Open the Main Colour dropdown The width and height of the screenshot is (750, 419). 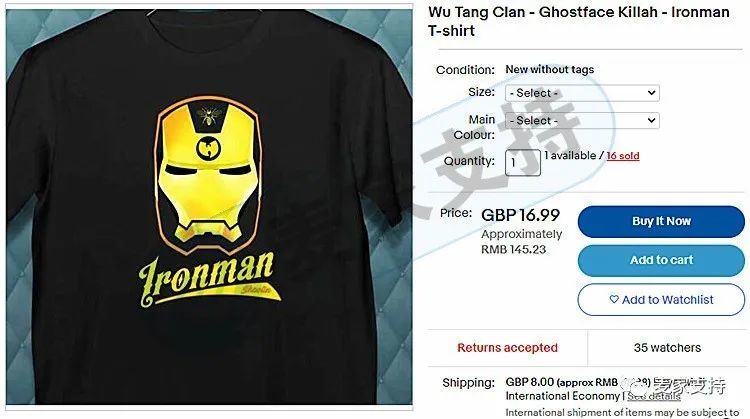coord(582,121)
